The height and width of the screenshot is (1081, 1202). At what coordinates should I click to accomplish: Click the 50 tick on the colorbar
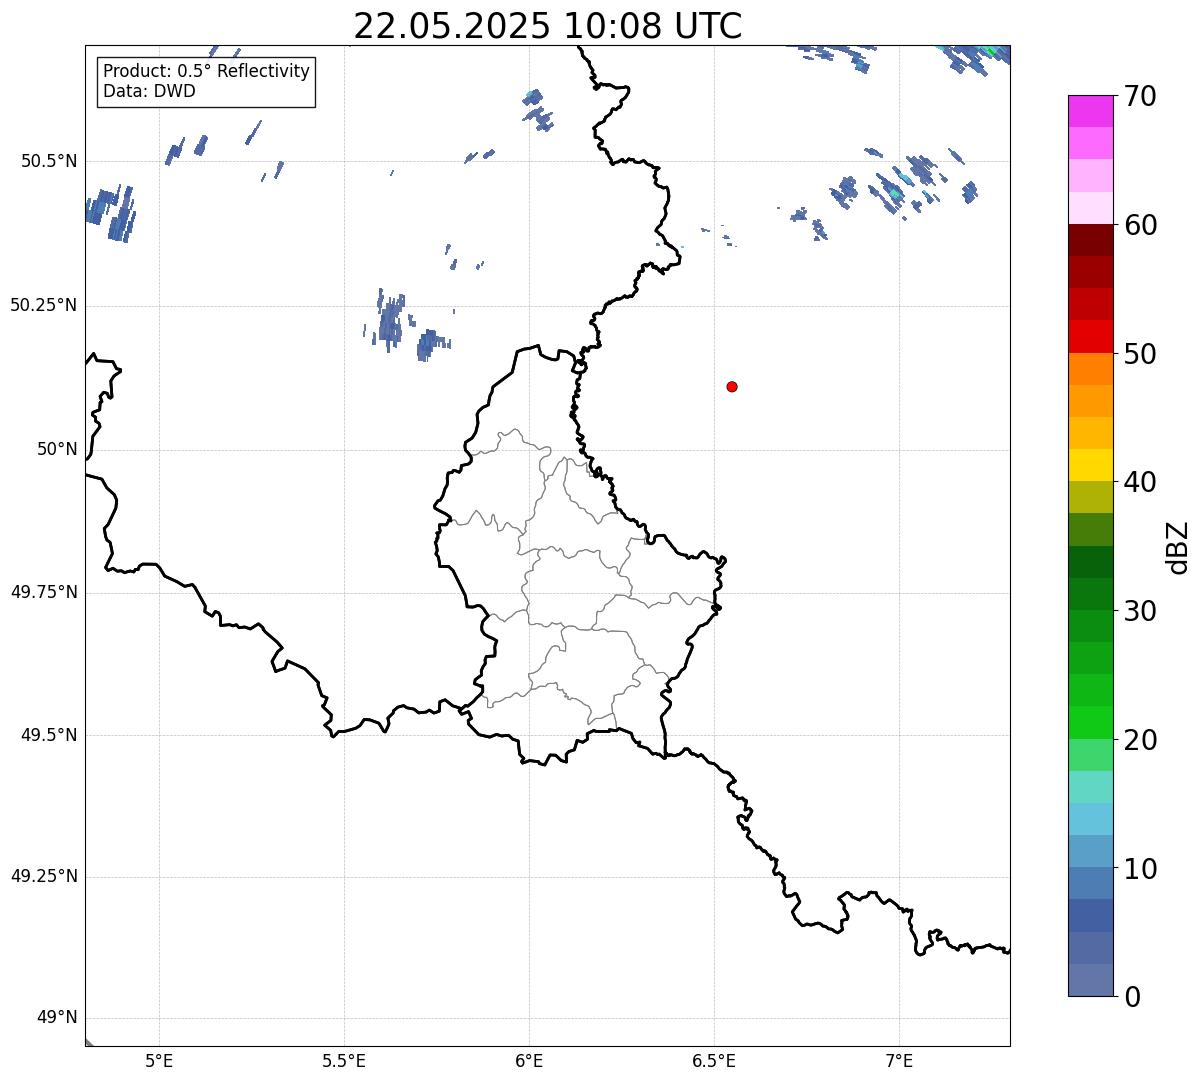pos(1140,354)
